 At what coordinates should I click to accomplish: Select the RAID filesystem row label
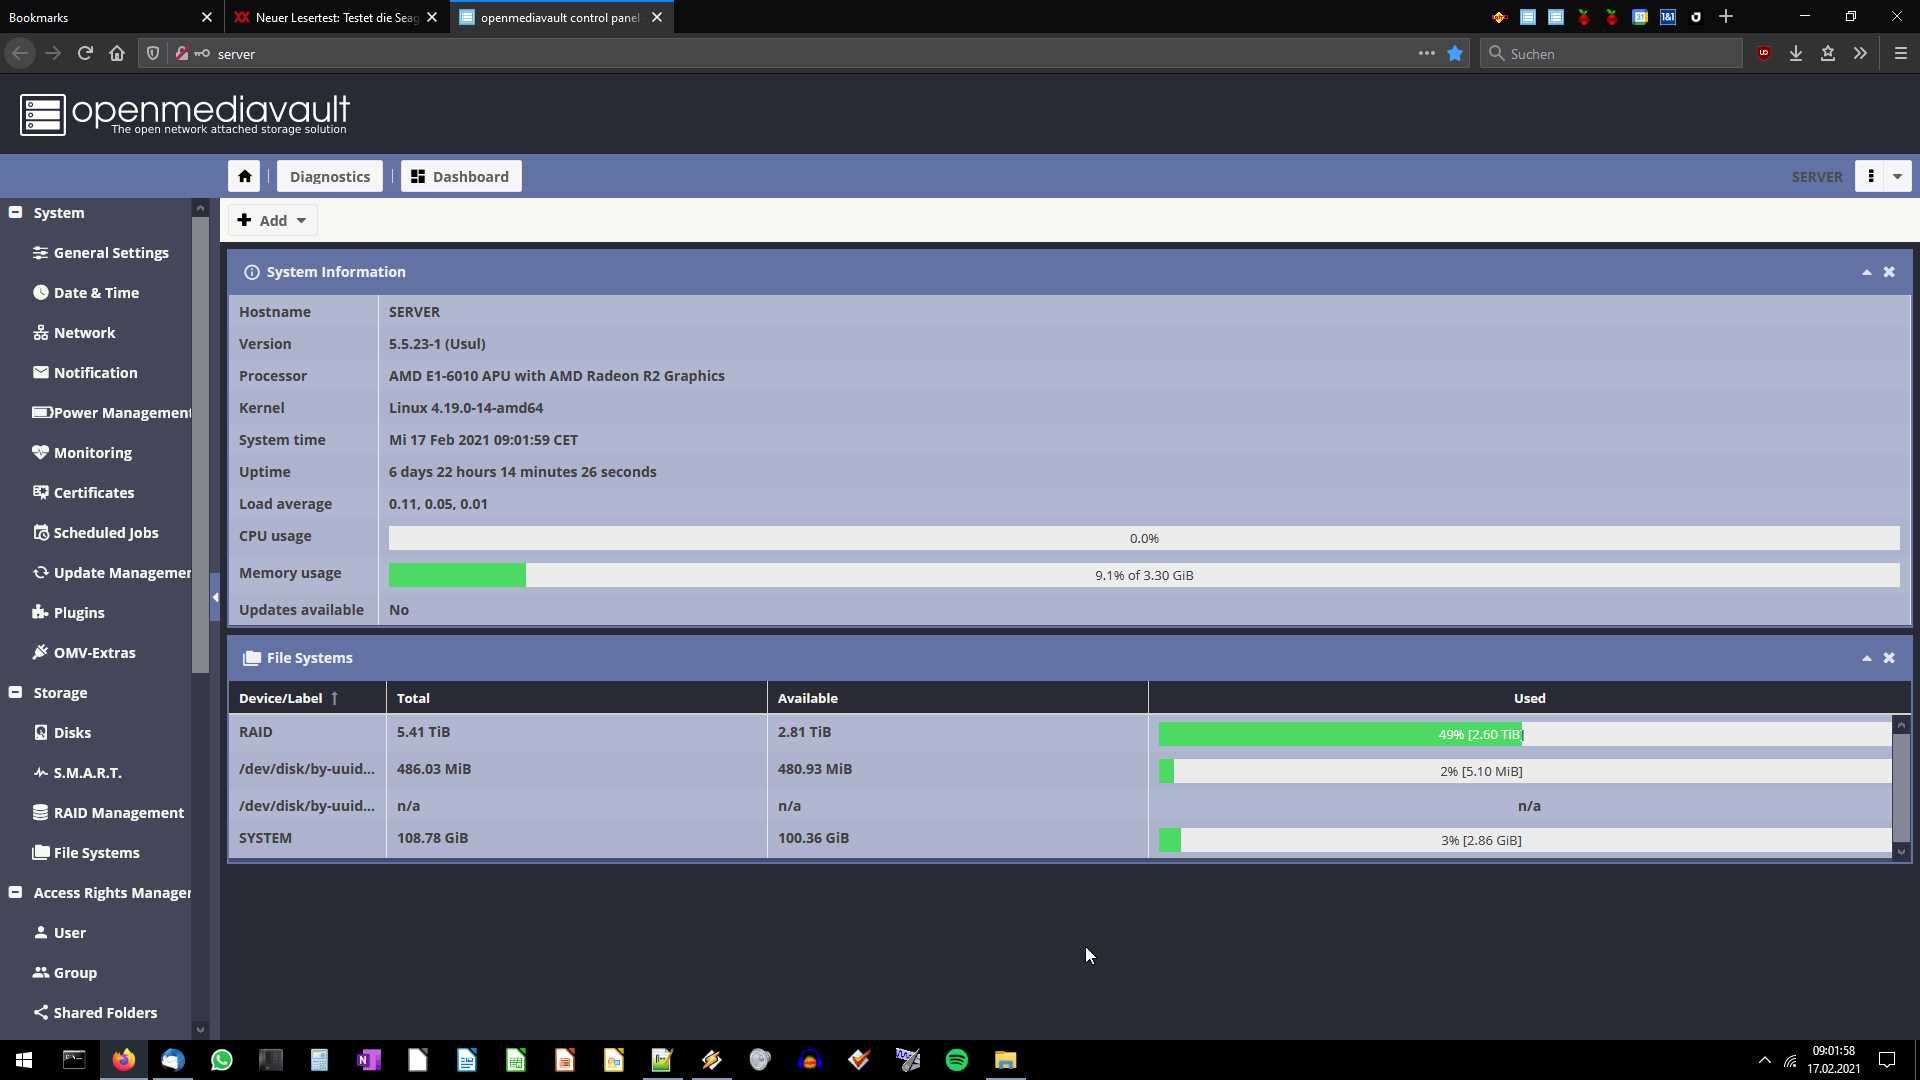(x=255, y=732)
